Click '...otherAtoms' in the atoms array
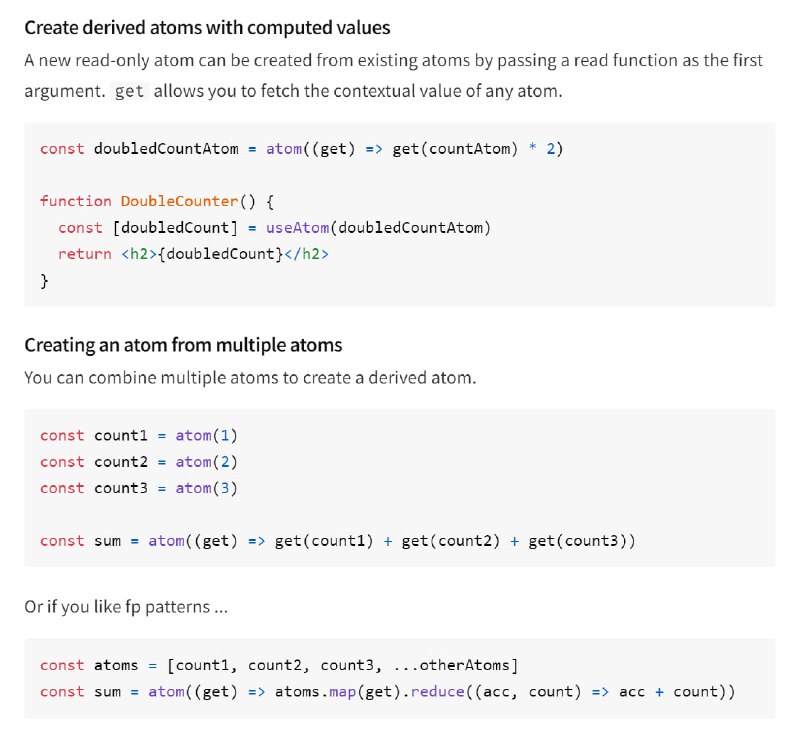This screenshot has height=740, width=800. [452, 665]
